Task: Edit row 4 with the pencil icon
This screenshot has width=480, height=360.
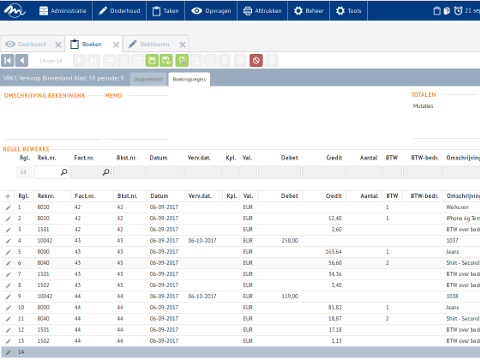Action: 8,241
